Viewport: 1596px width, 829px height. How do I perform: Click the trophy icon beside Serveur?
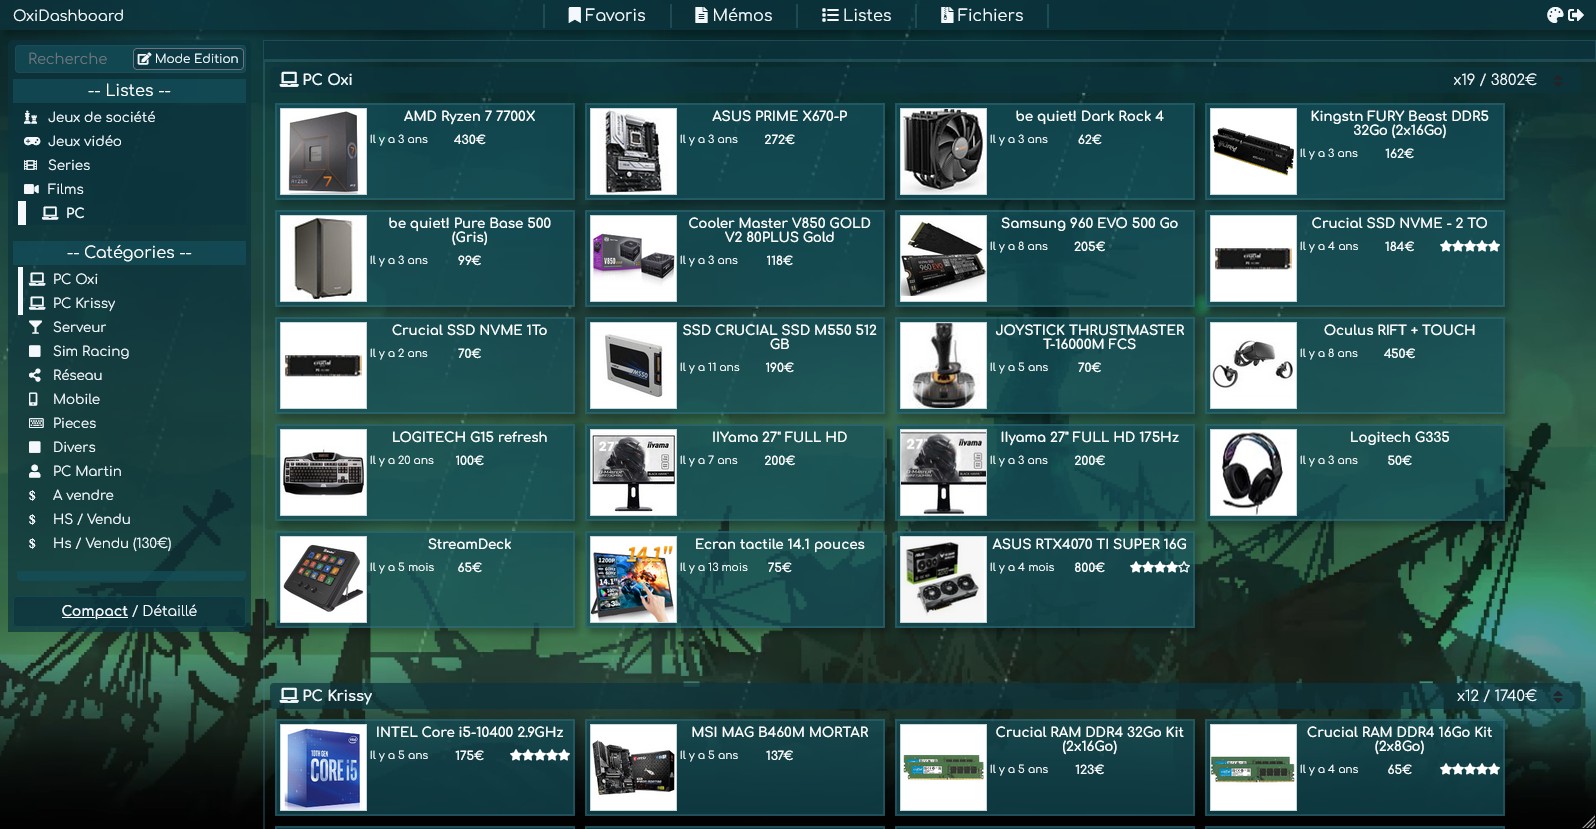pyautogui.click(x=35, y=327)
